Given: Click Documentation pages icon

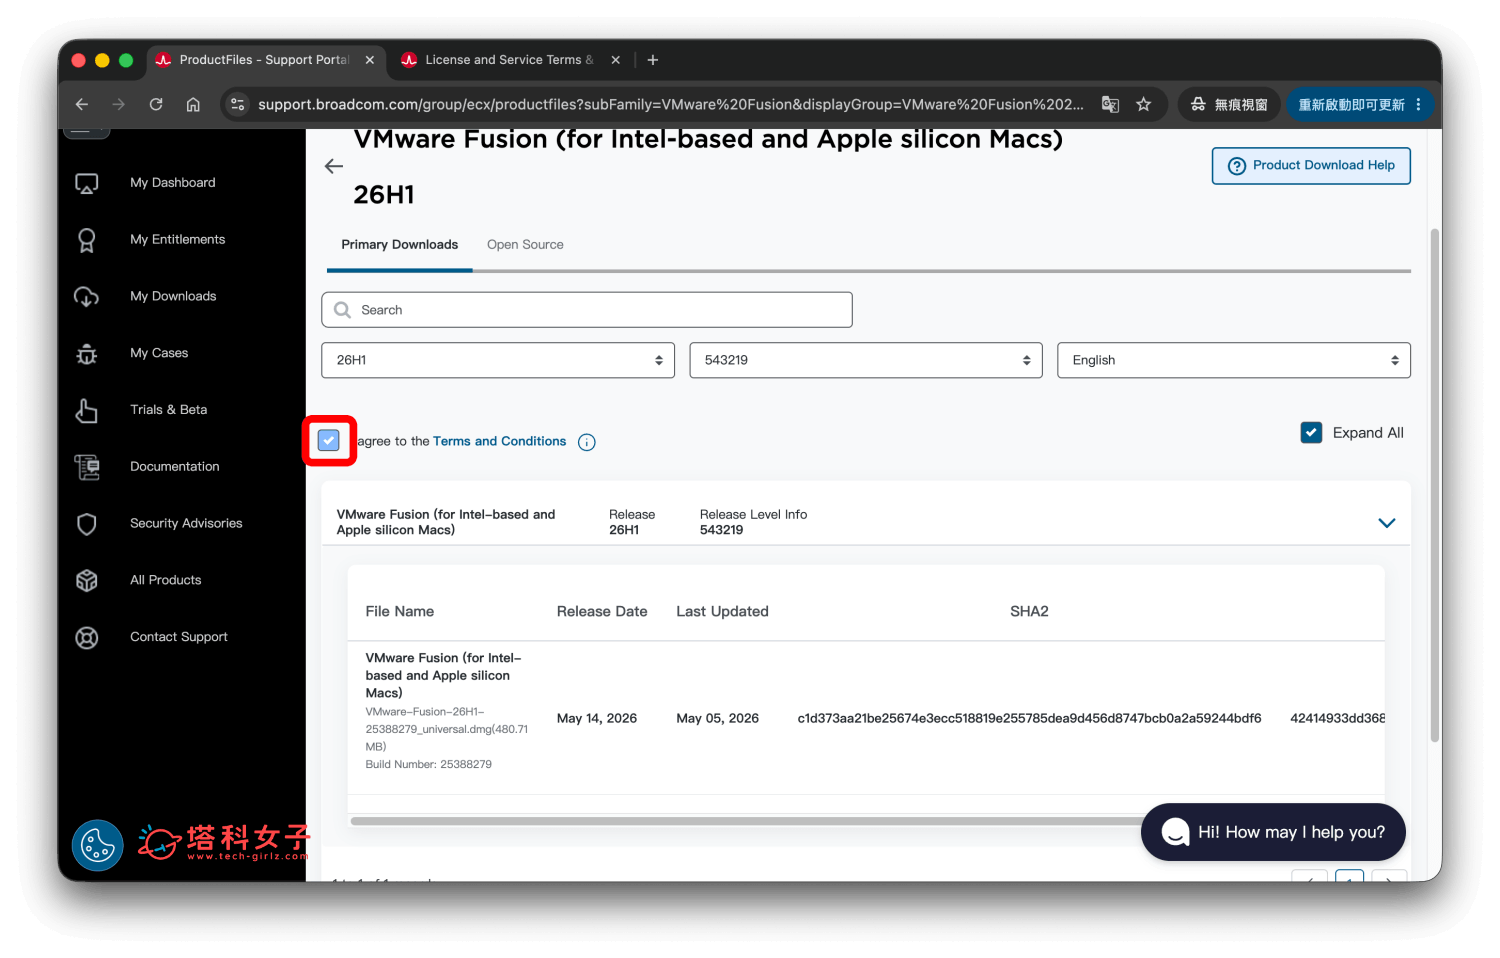Looking at the screenshot, I should pos(87,467).
